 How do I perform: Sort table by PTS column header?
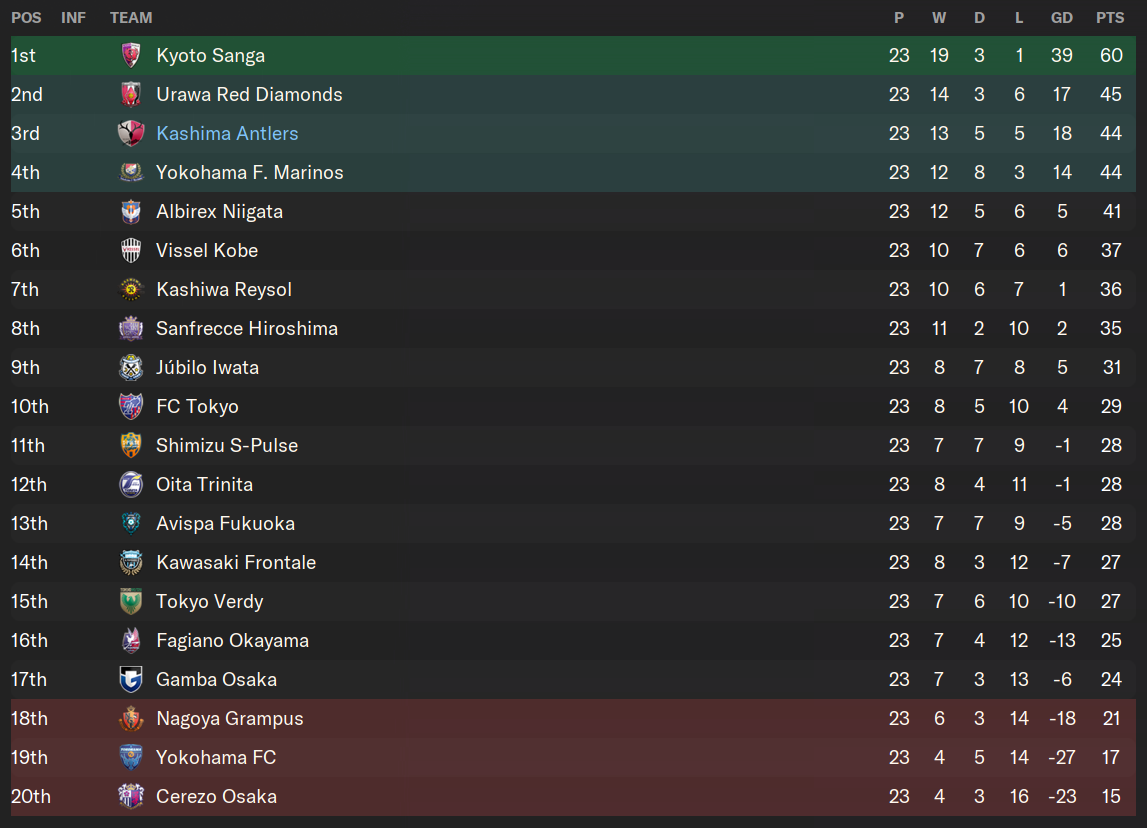click(1110, 18)
